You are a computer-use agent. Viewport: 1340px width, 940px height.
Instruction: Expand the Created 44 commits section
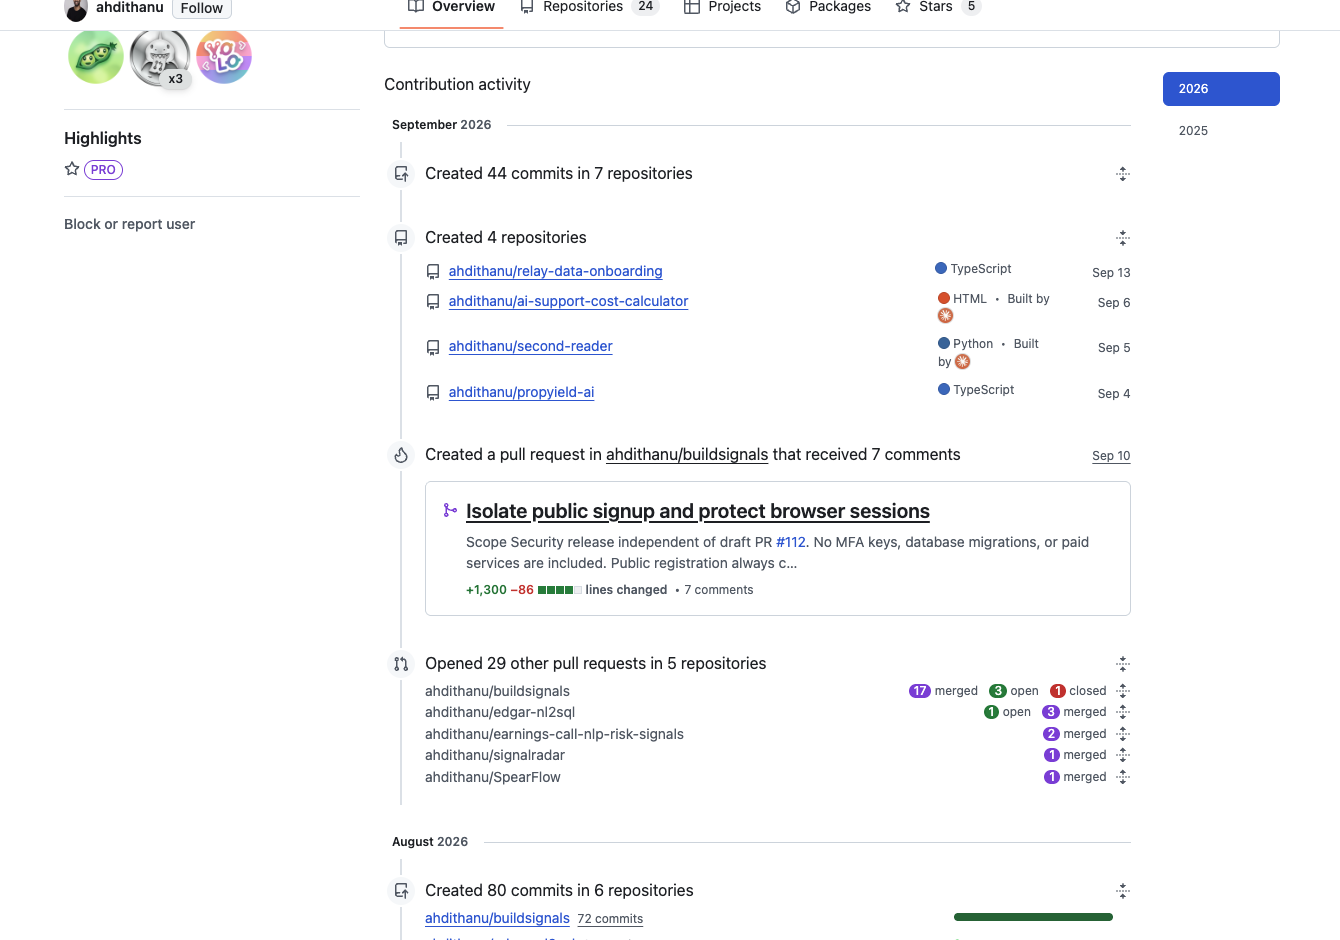tap(1123, 174)
